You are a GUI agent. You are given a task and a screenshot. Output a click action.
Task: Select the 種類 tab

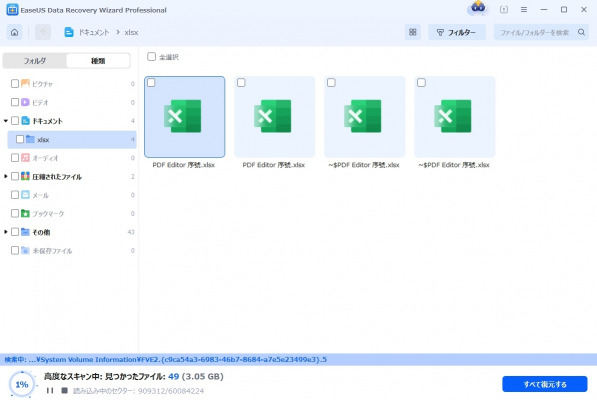point(98,61)
